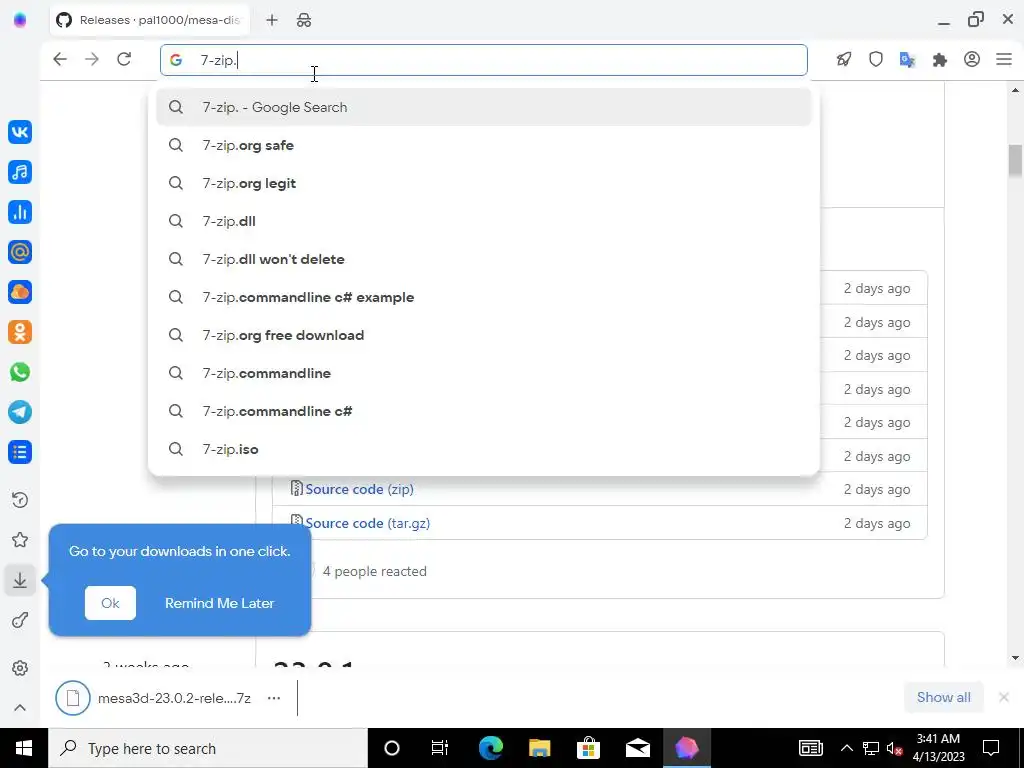Viewport: 1024px width, 768px height.
Task: Open the blue list sidebar icon
Action: [20, 452]
